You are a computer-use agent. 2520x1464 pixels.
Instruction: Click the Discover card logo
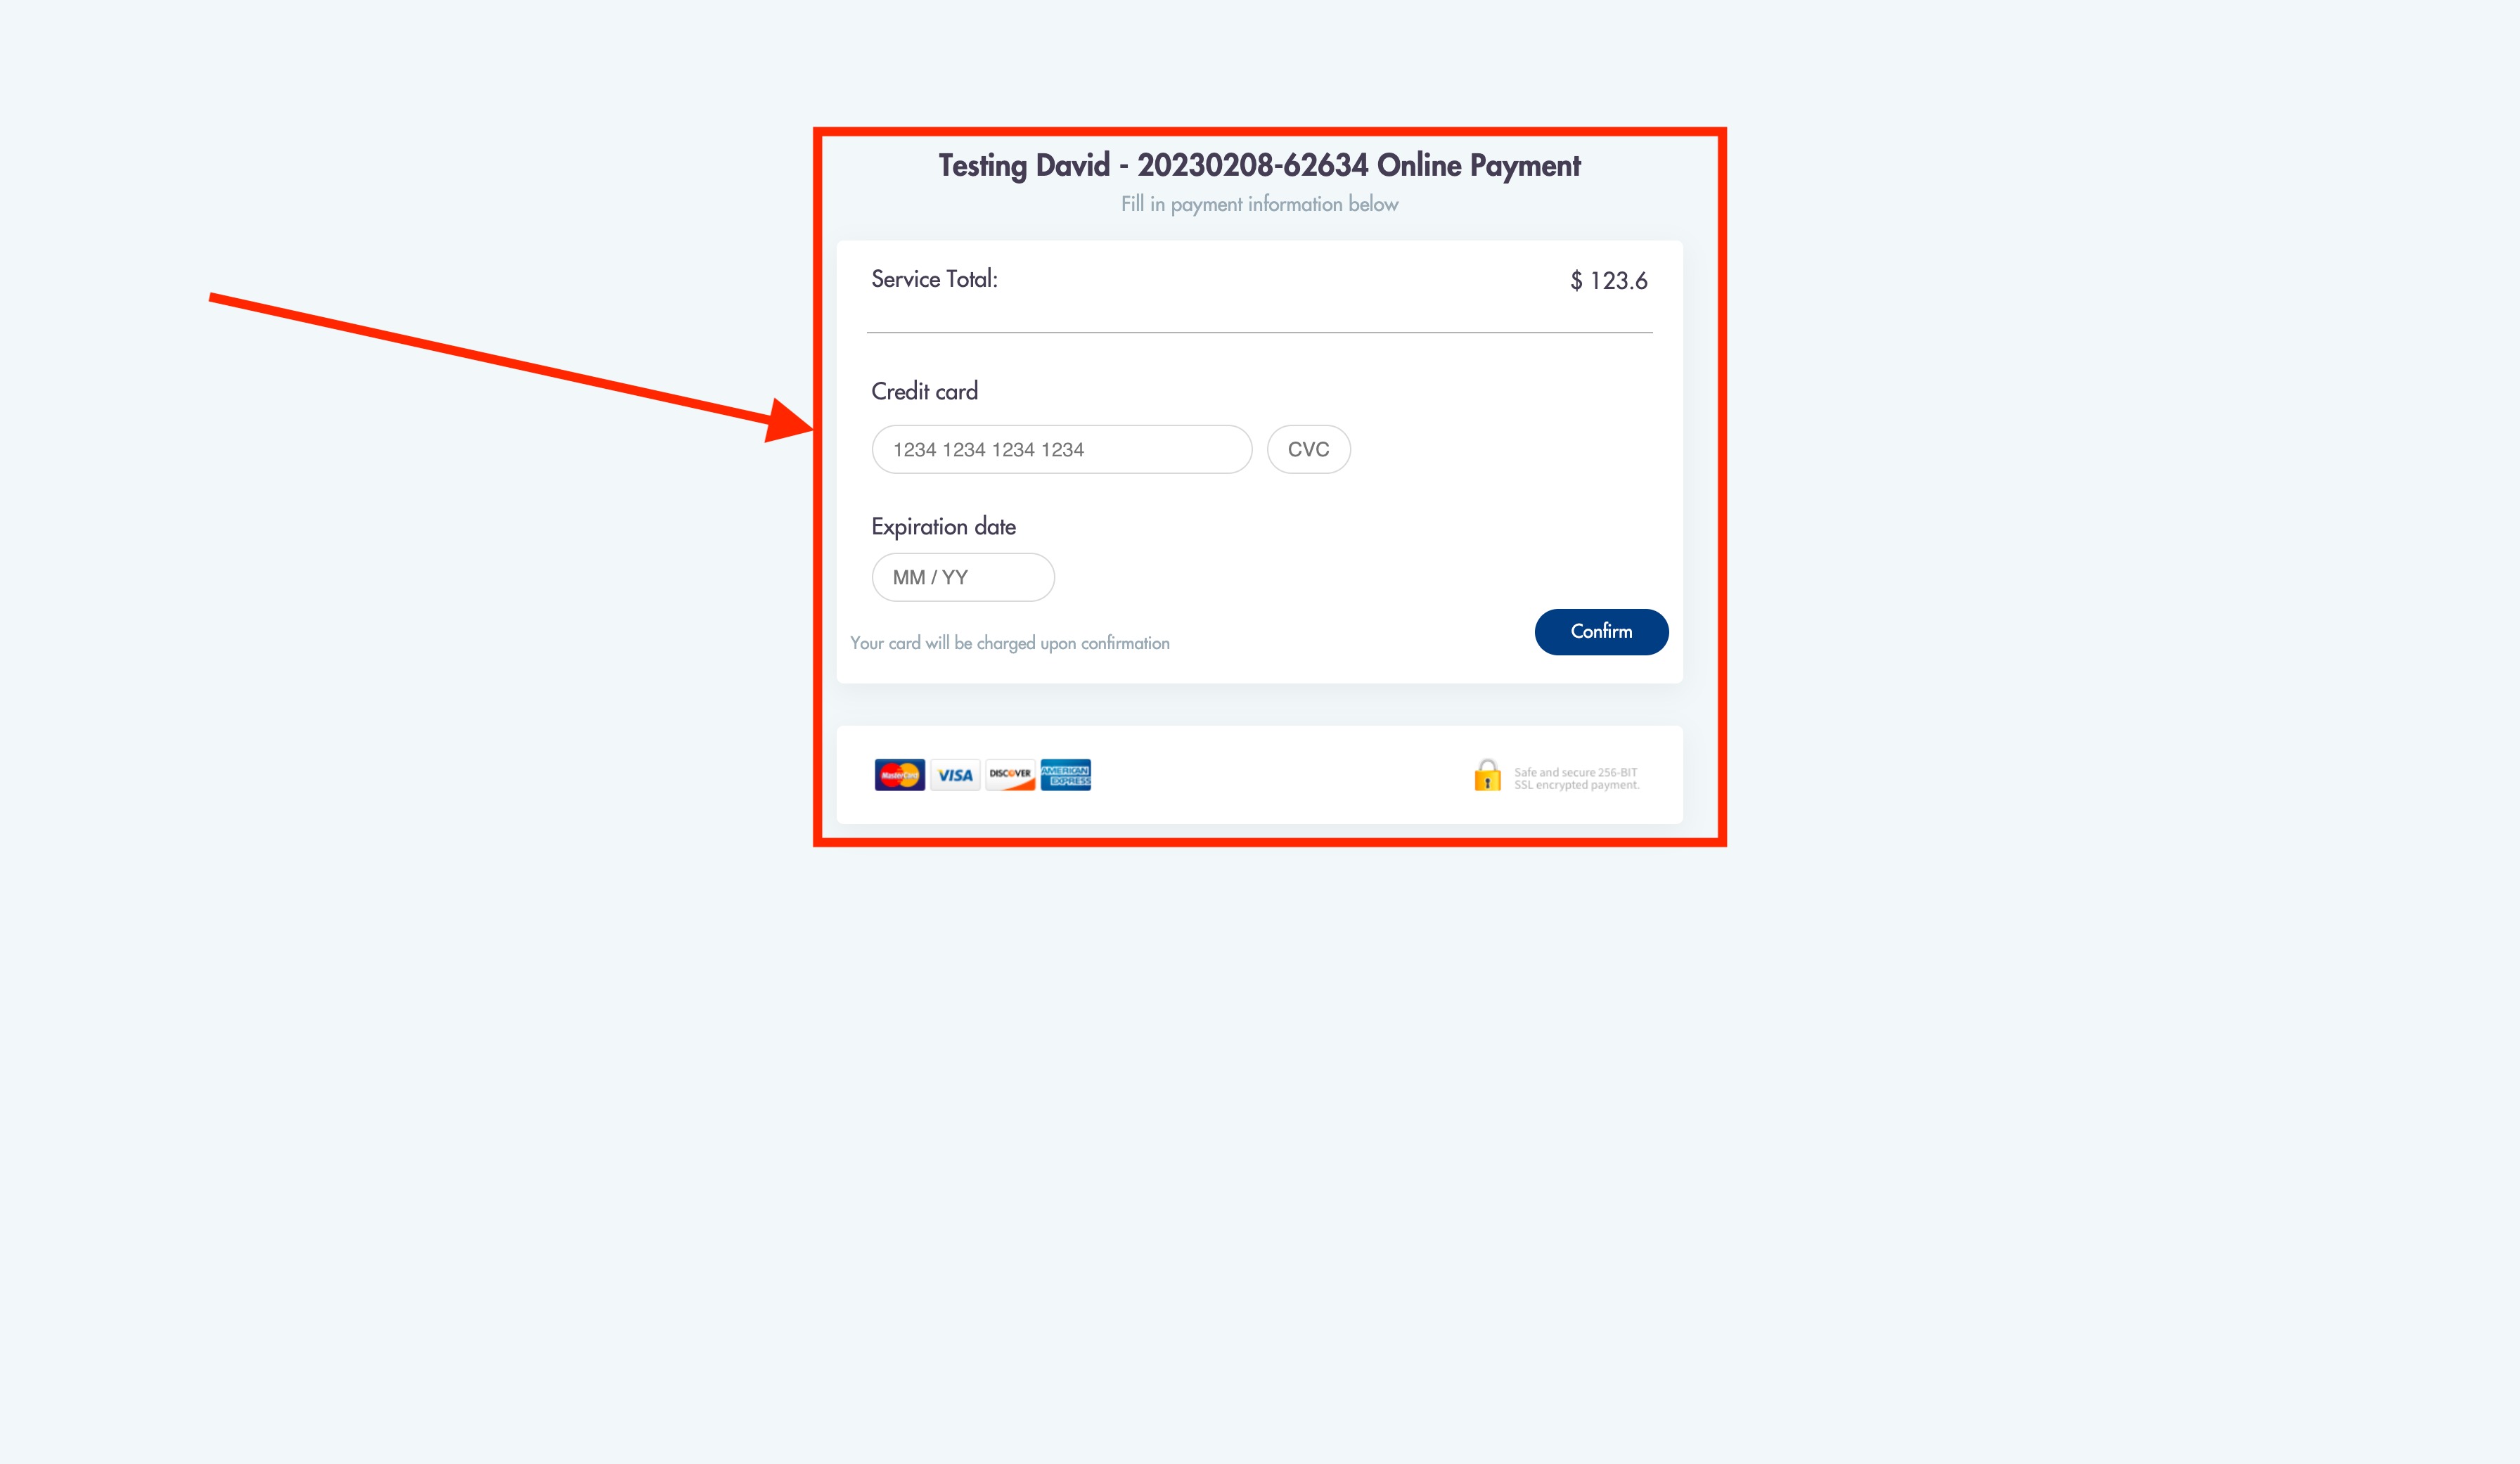tap(1010, 775)
